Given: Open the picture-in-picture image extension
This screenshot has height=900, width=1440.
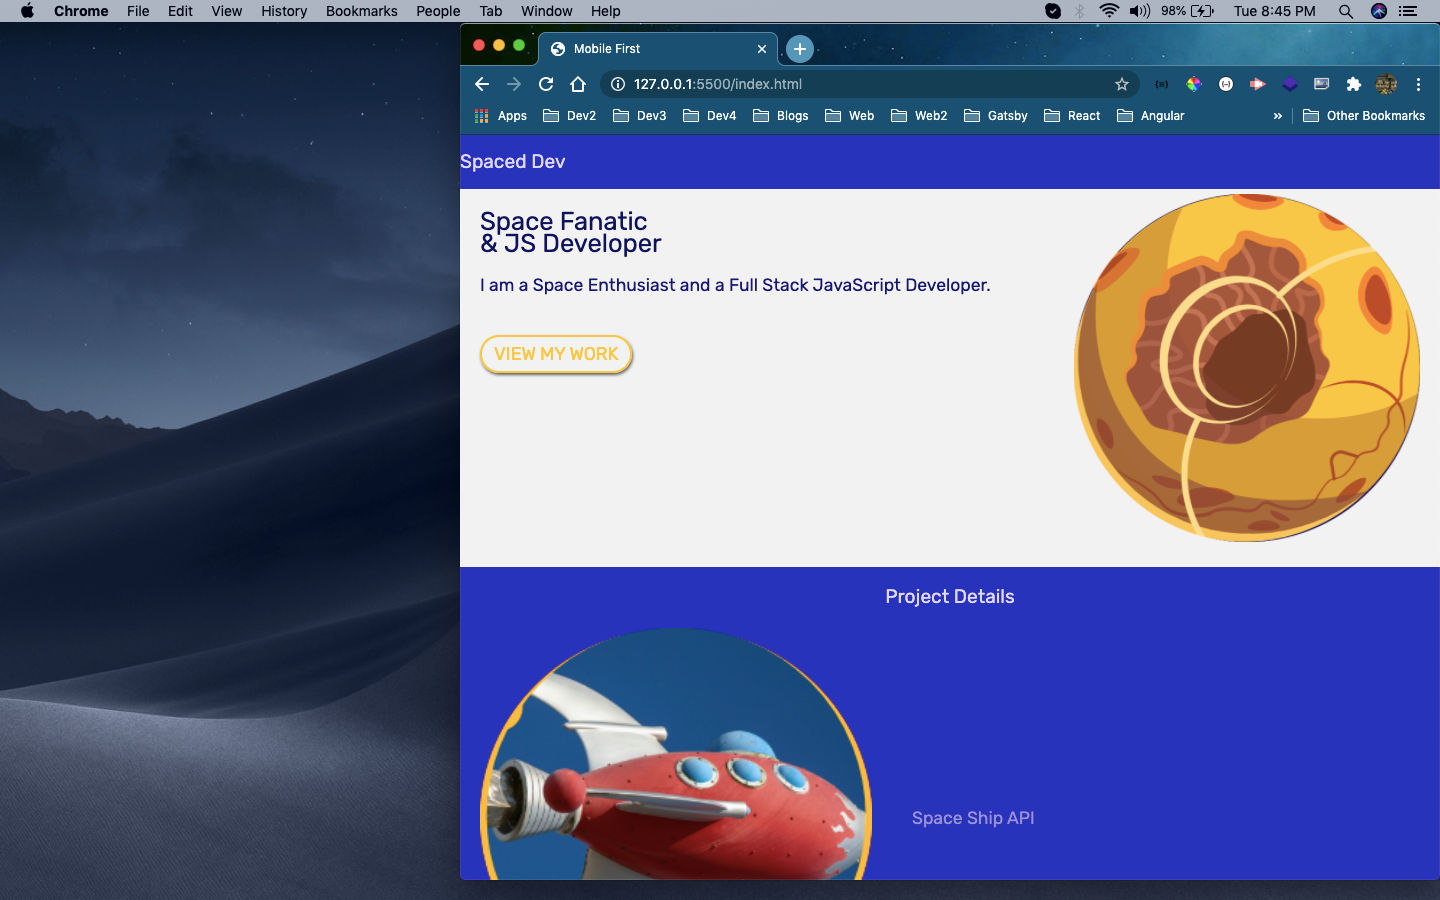Looking at the screenshot, I should [x=1322, y=84].
